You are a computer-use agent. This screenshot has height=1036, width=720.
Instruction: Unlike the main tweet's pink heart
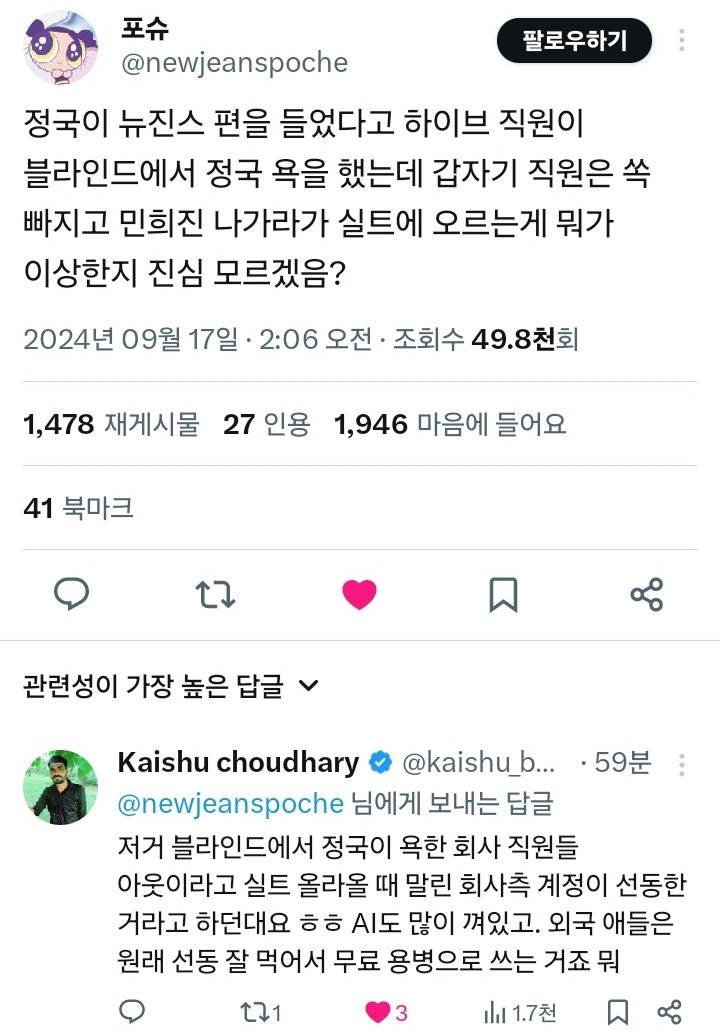pyautogui.click(x=359, y=595)
